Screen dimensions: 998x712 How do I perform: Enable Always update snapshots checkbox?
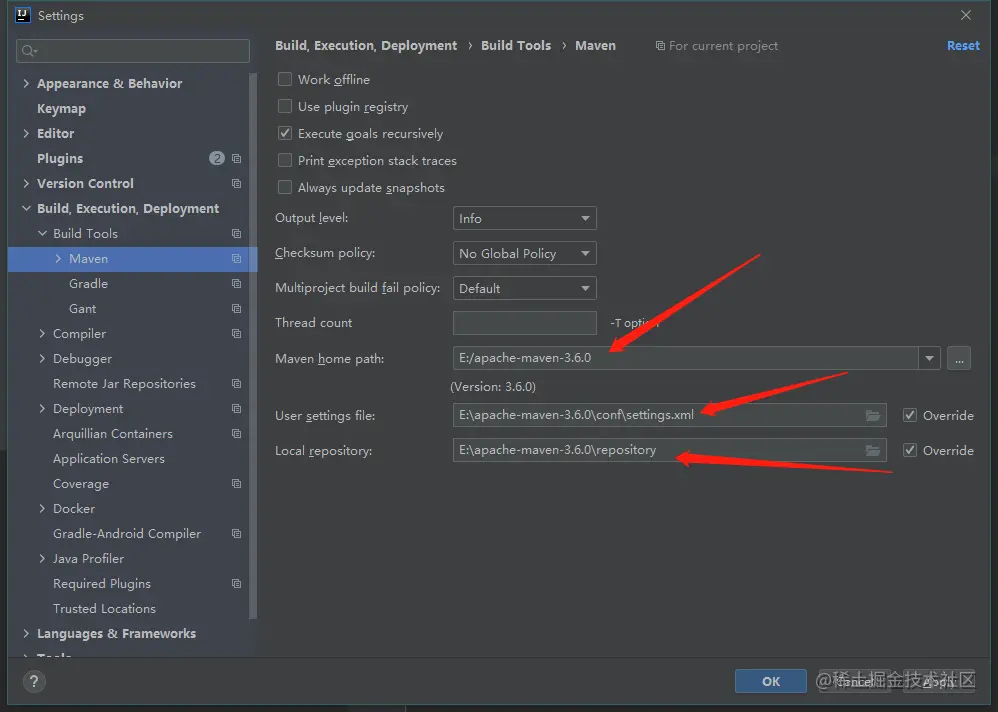[x=285, y=187]
